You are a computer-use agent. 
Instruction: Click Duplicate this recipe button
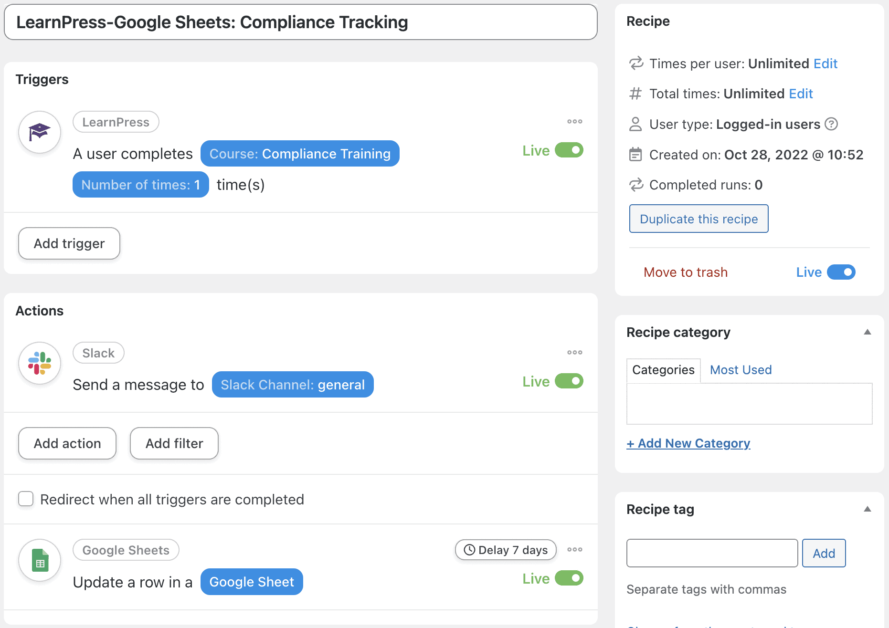pos(698,219)
